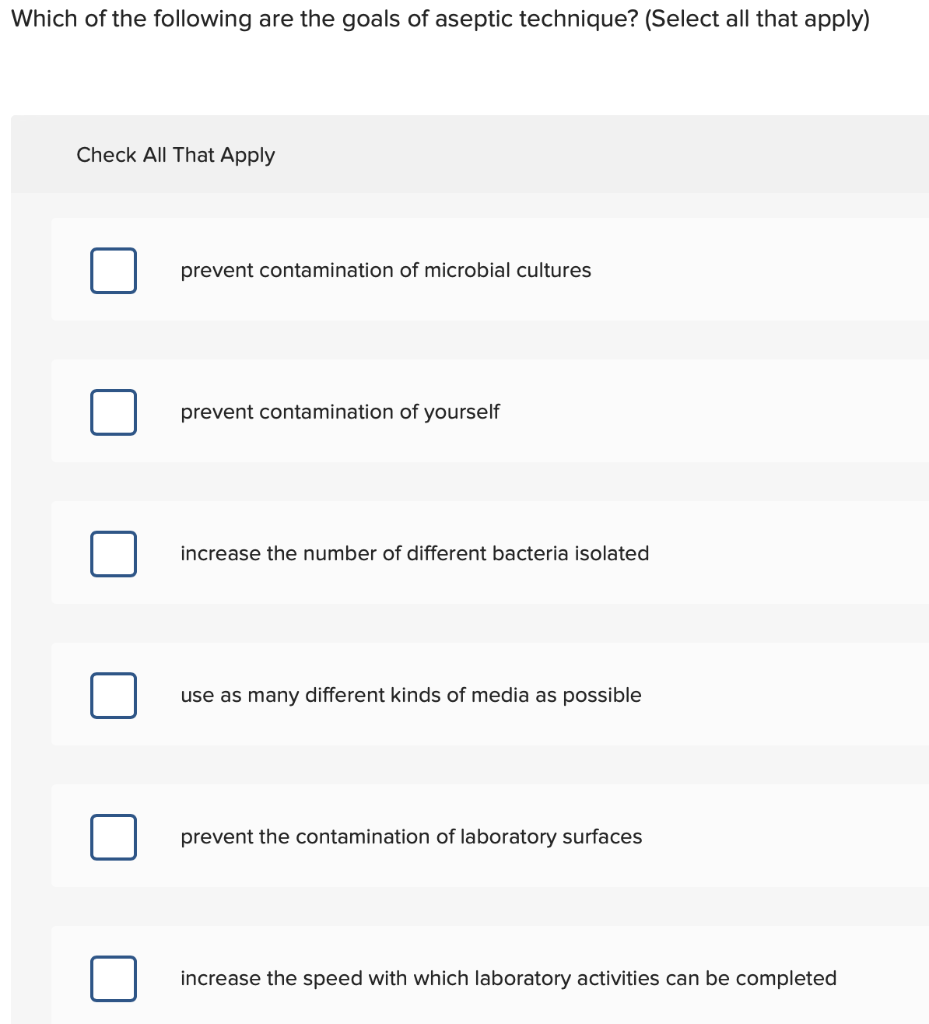Viewport: 929px width, 1024px height.
Task: Click the 'Check All That Apply' header
Action: [176, 155]
